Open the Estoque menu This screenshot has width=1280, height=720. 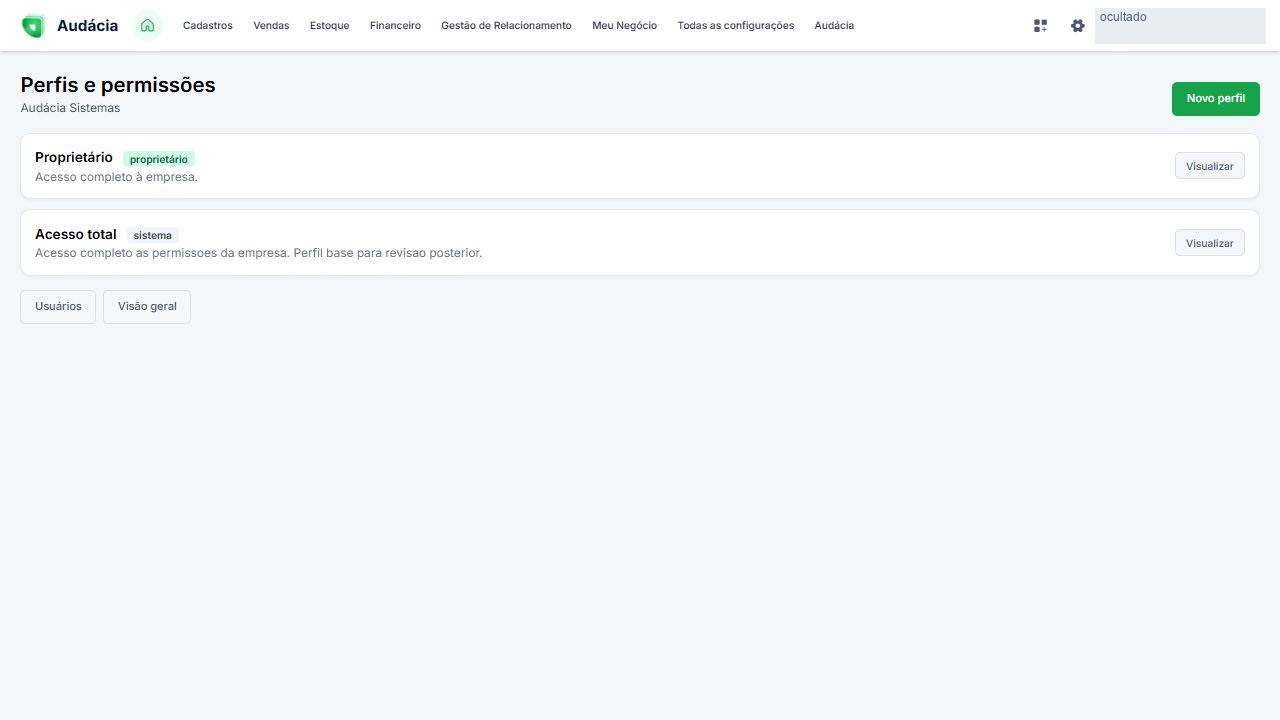[330, 26]
